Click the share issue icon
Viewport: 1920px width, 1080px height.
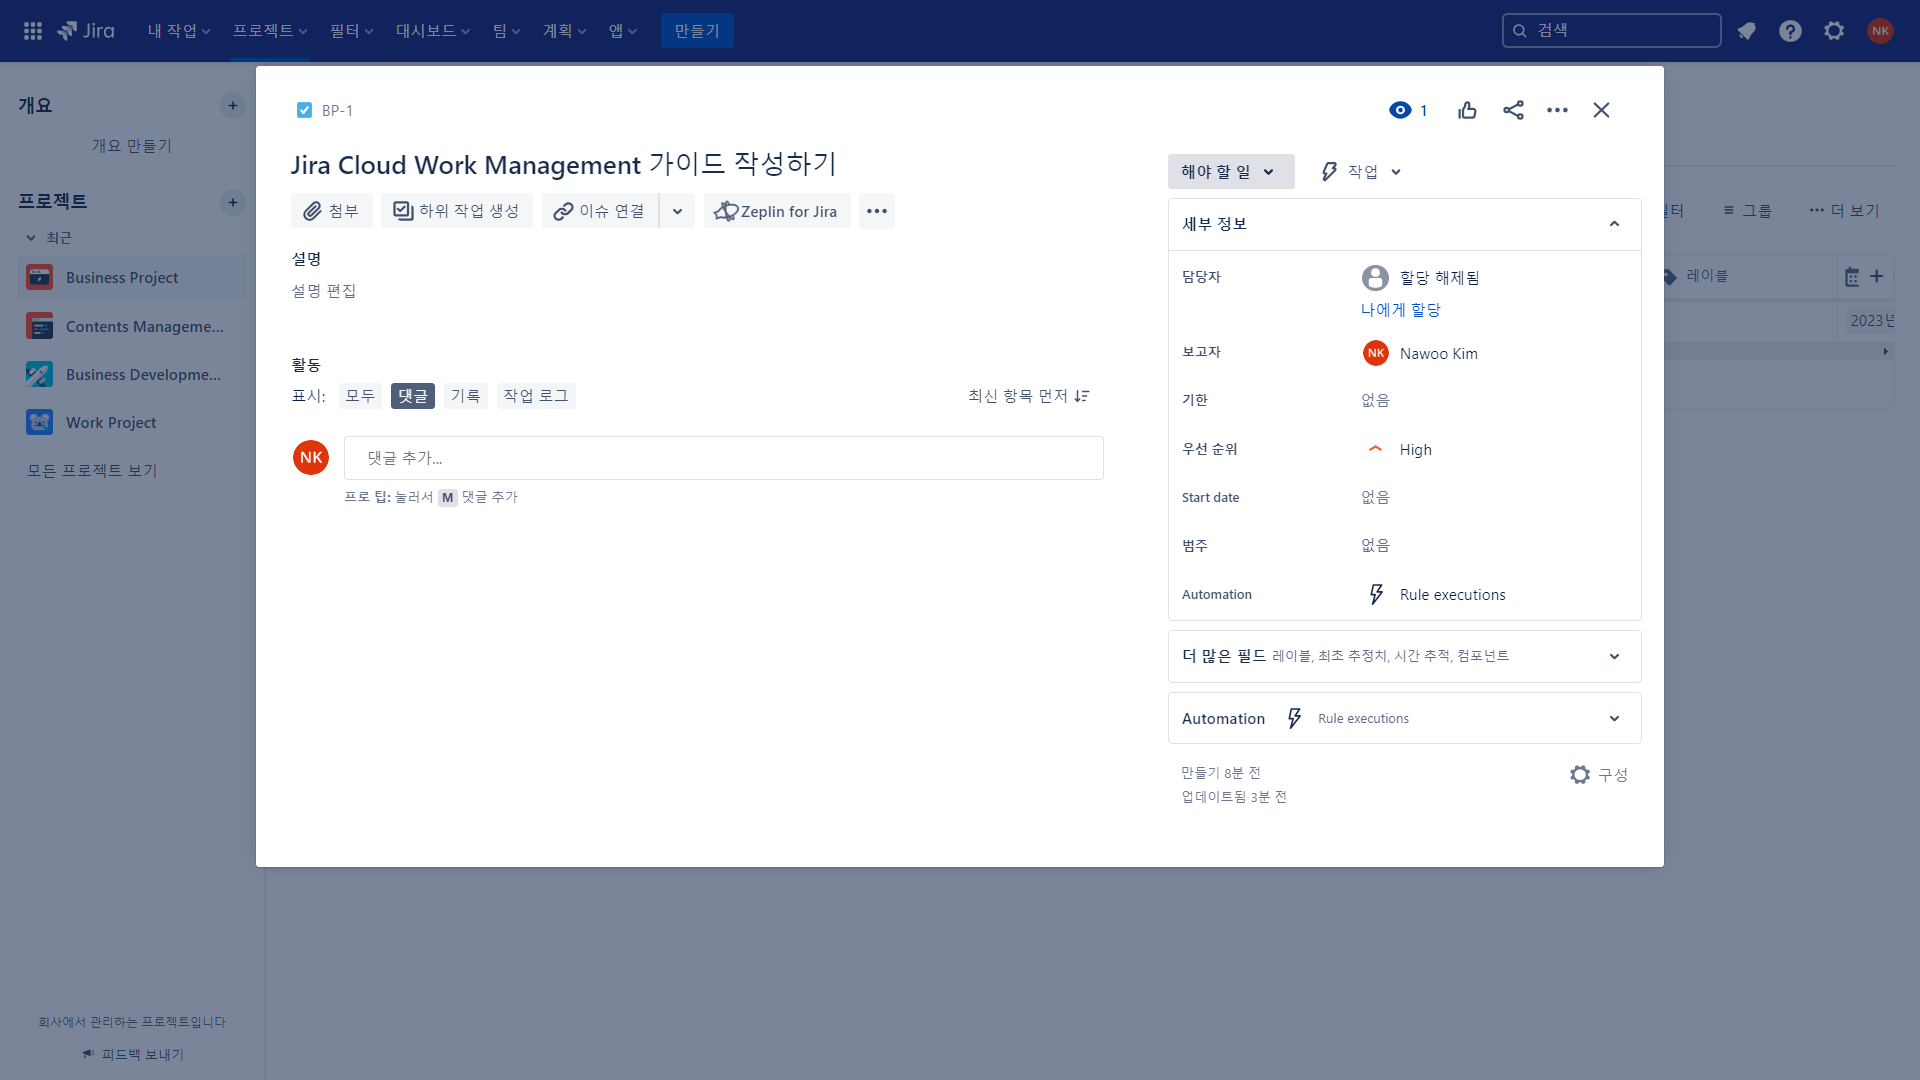[1513, 110]
